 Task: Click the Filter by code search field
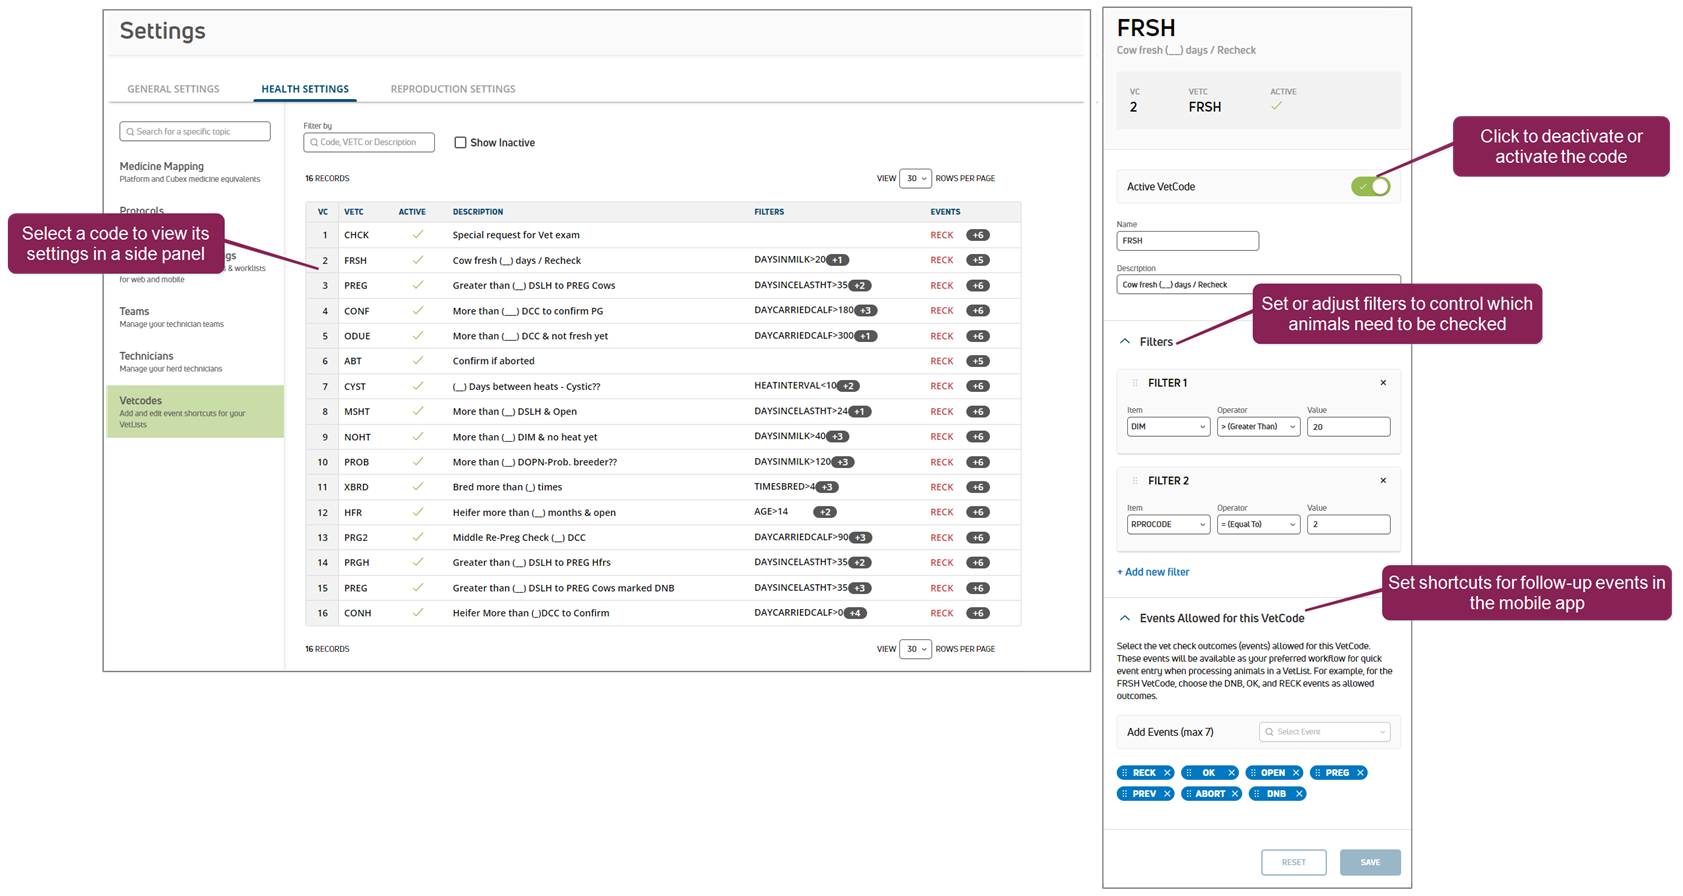[369, 143]
